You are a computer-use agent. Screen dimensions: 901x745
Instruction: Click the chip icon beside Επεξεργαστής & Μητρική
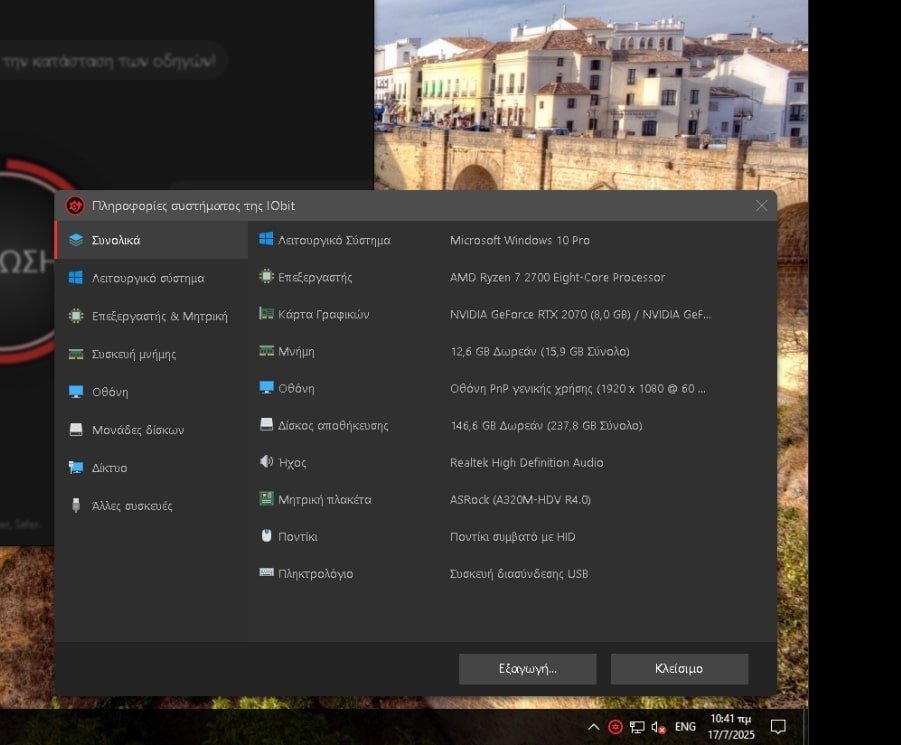click(x=76, y=316)
